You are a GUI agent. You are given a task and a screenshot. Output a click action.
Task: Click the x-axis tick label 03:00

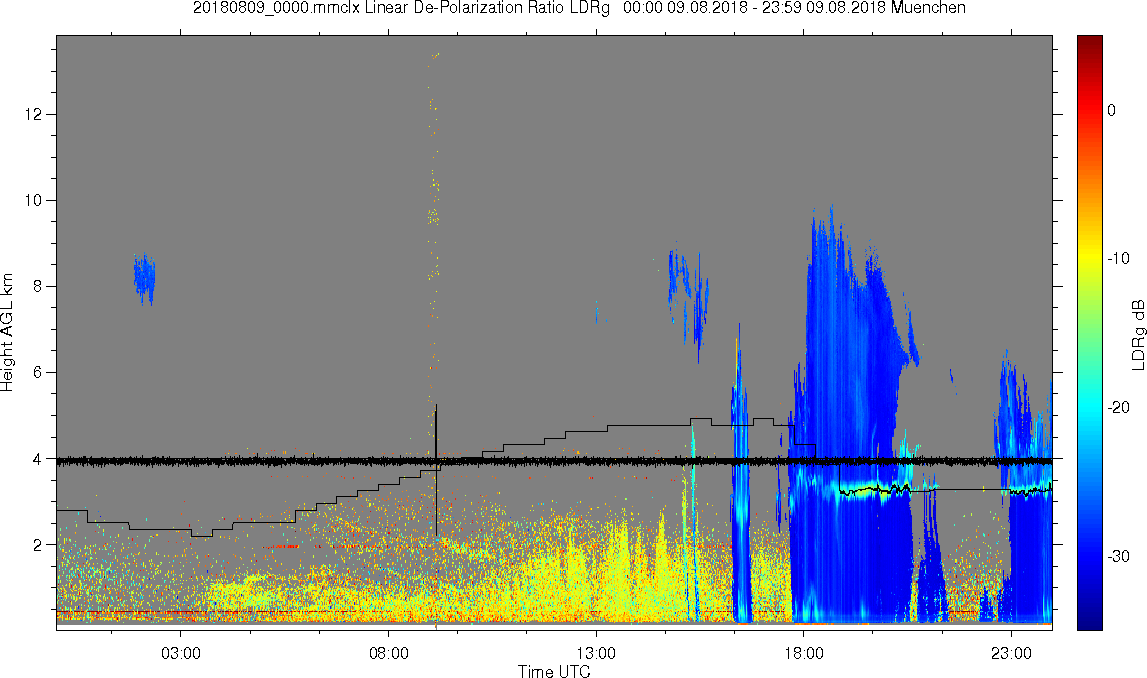(x=181, y=653)
